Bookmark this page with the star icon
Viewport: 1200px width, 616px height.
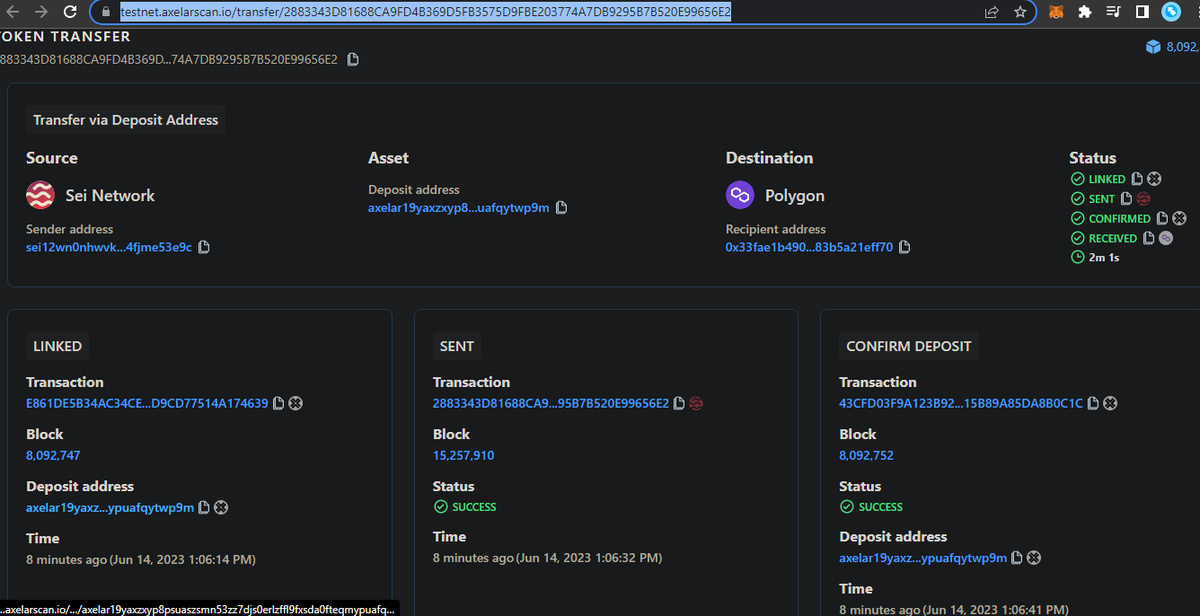point(1020,12)
